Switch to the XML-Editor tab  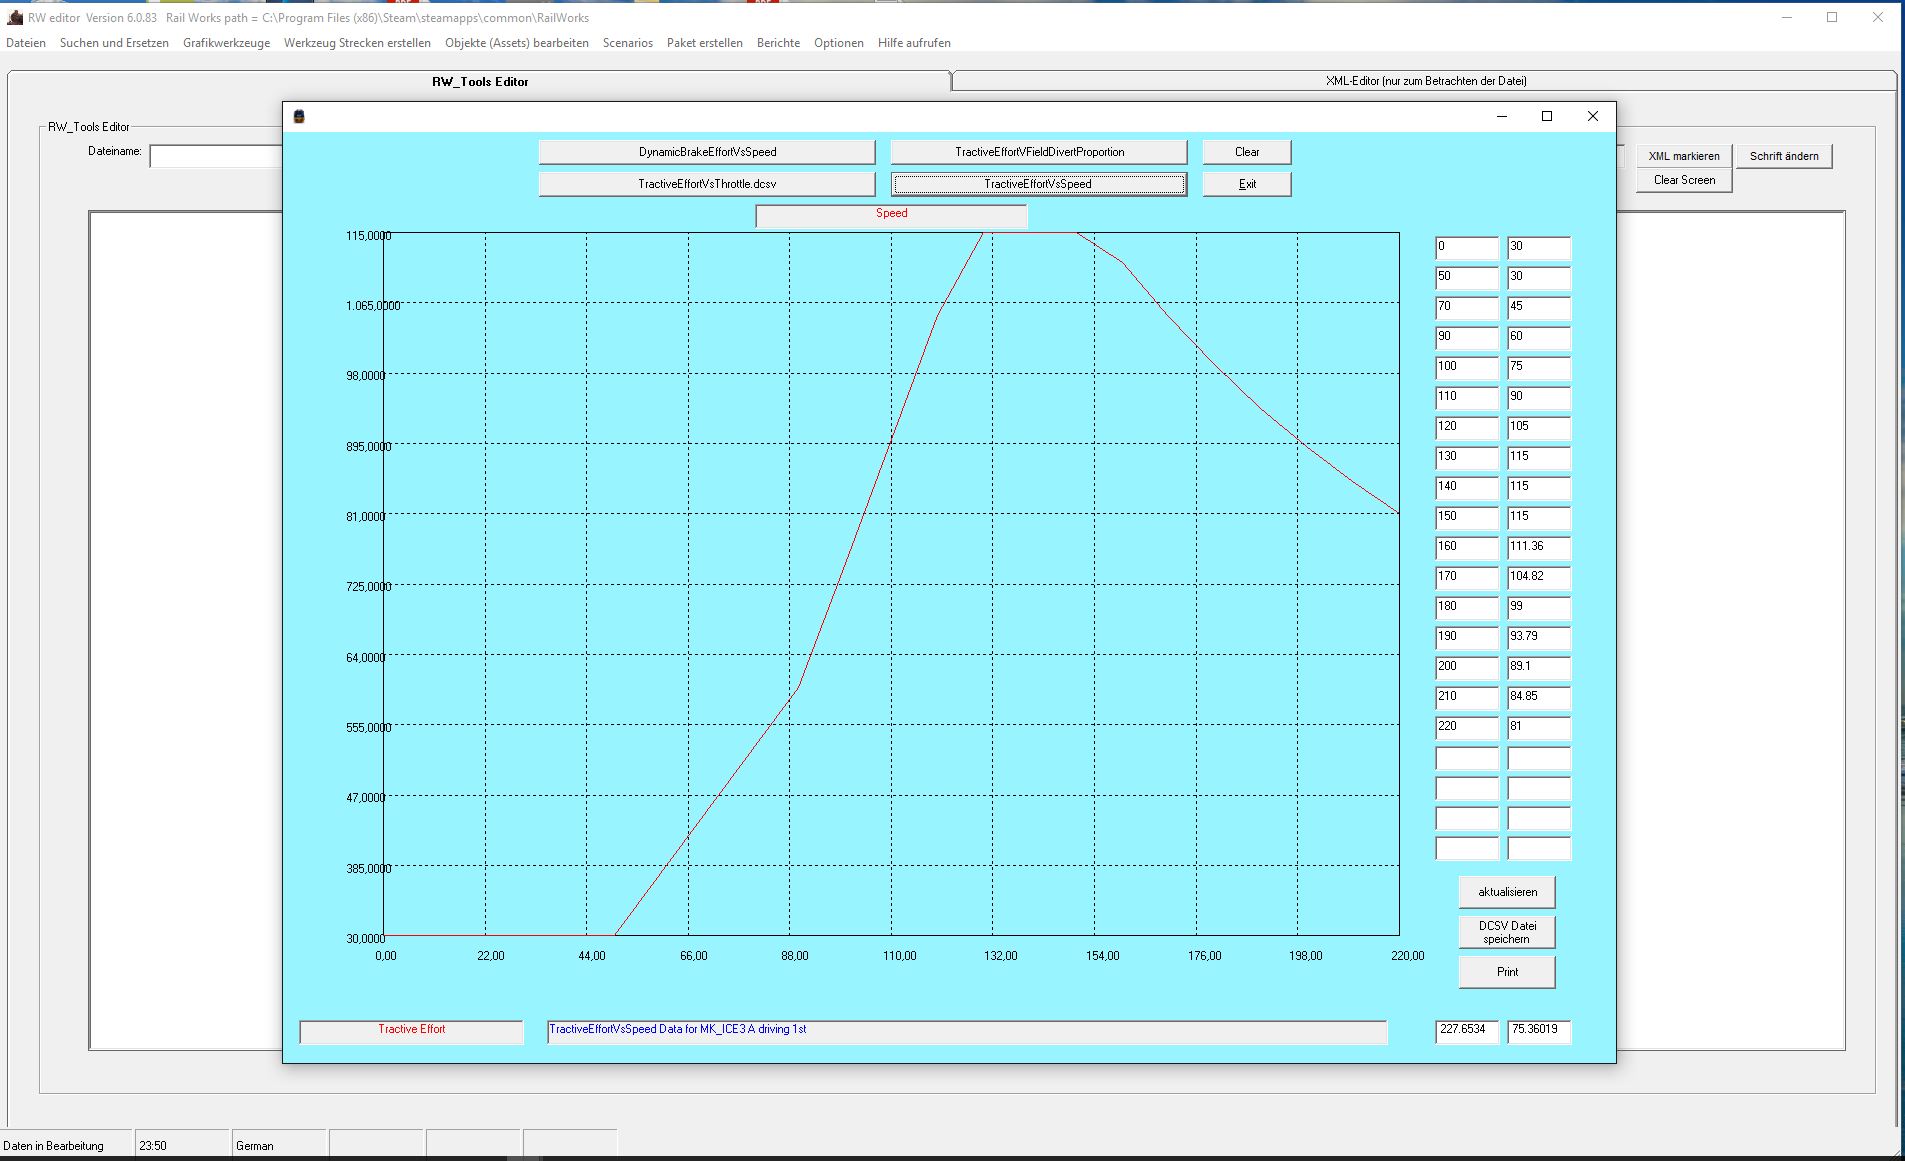1425,81
